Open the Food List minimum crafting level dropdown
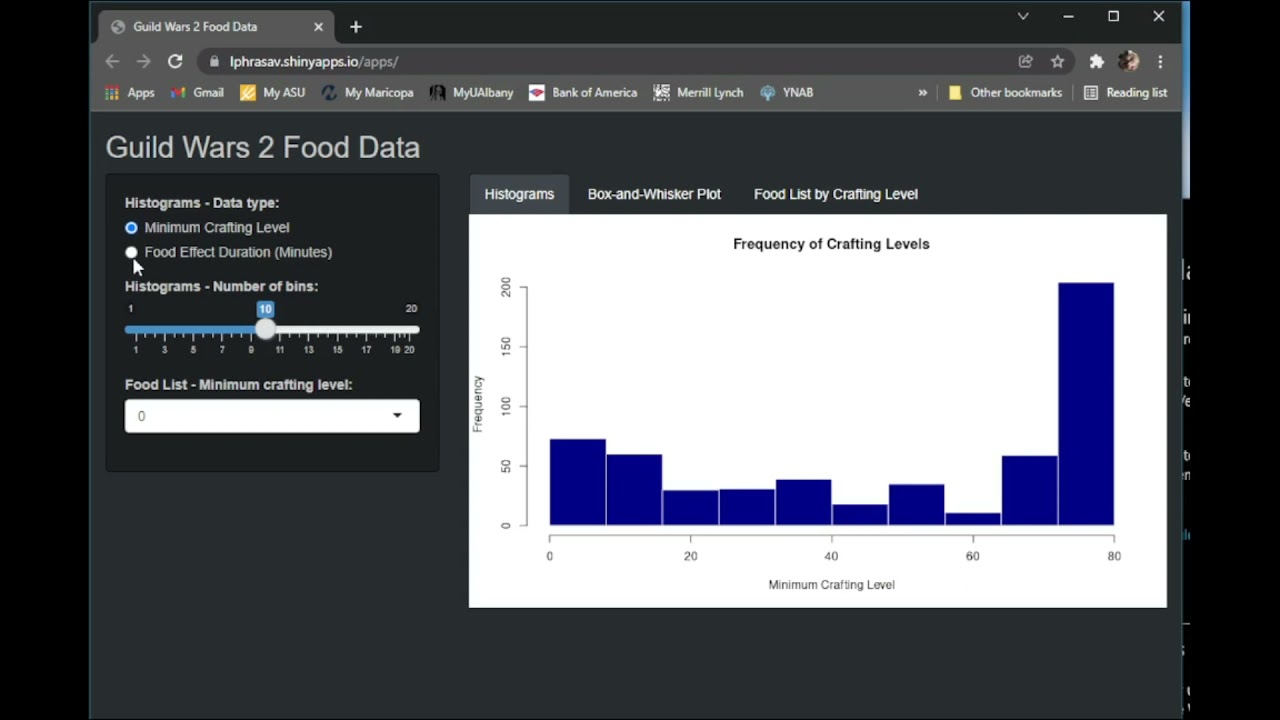The image size is (1280, 720). coord(272,416)
